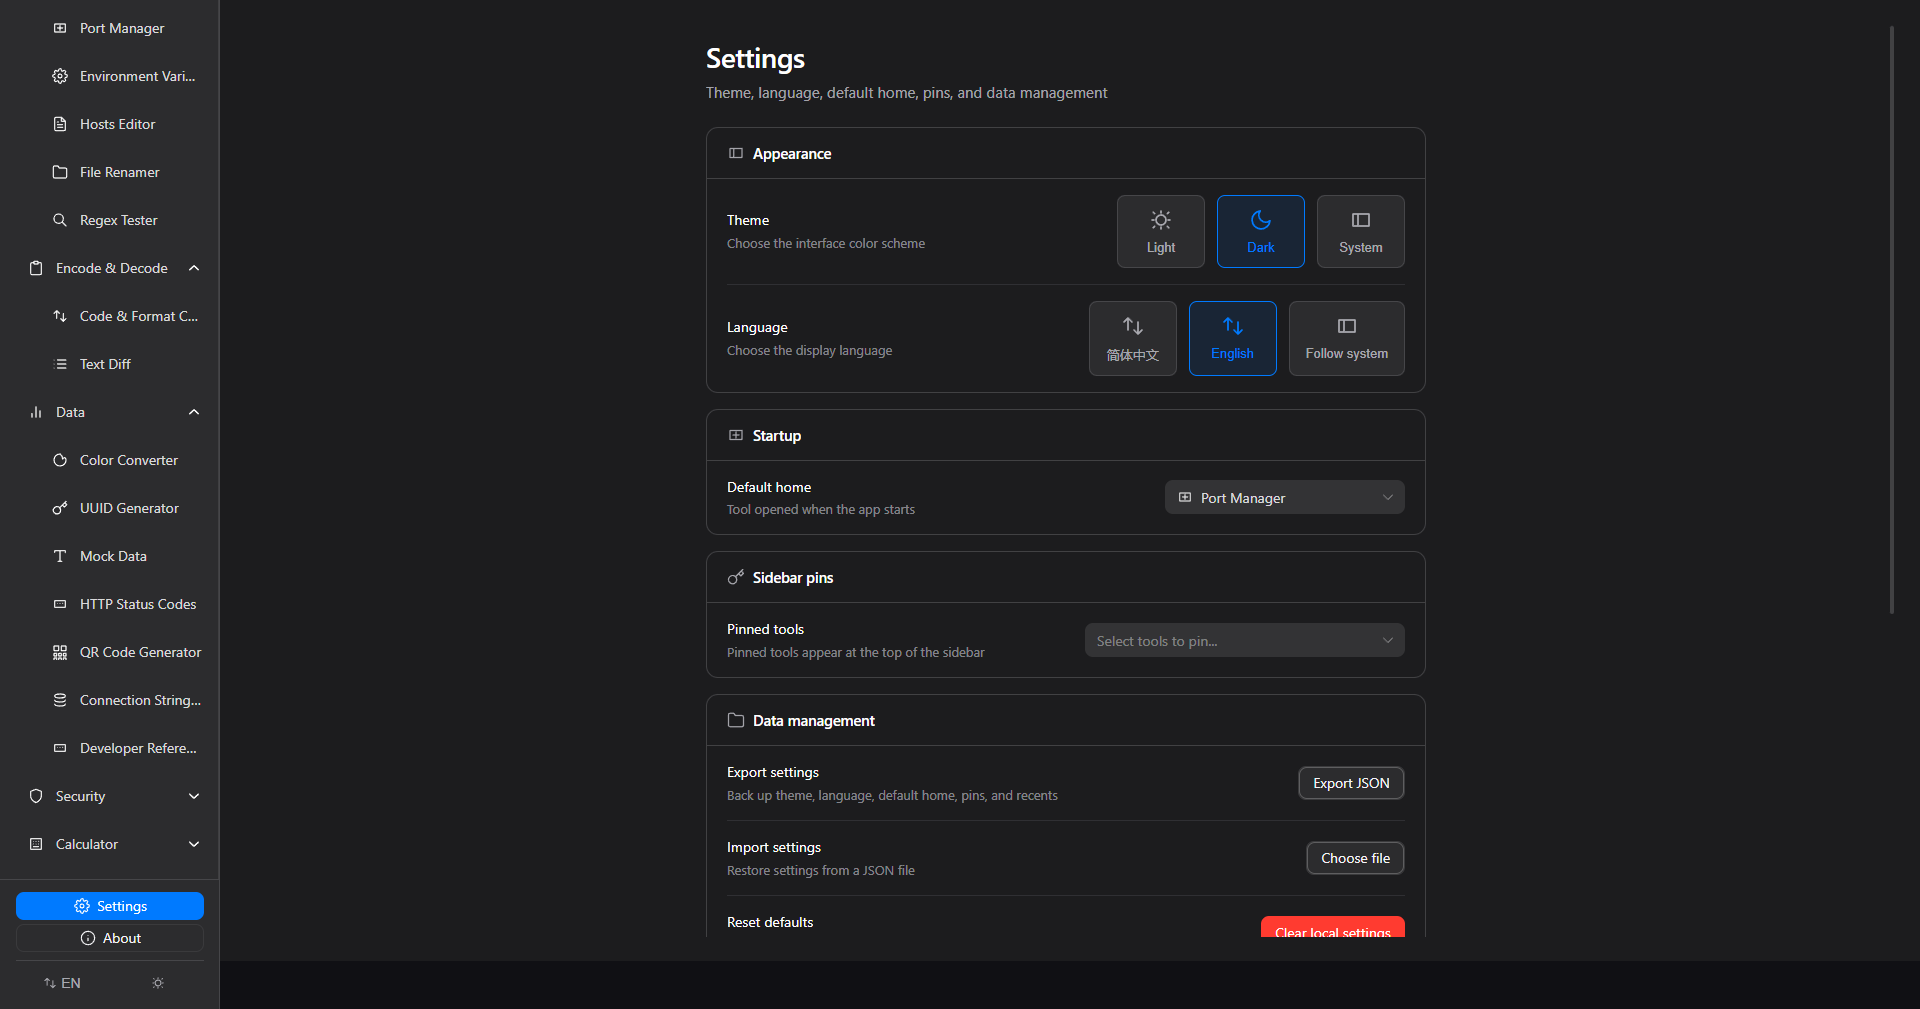Click the UUID Generator key icon
This screenshot has height=1009, width=1920.
click(60, 508)
